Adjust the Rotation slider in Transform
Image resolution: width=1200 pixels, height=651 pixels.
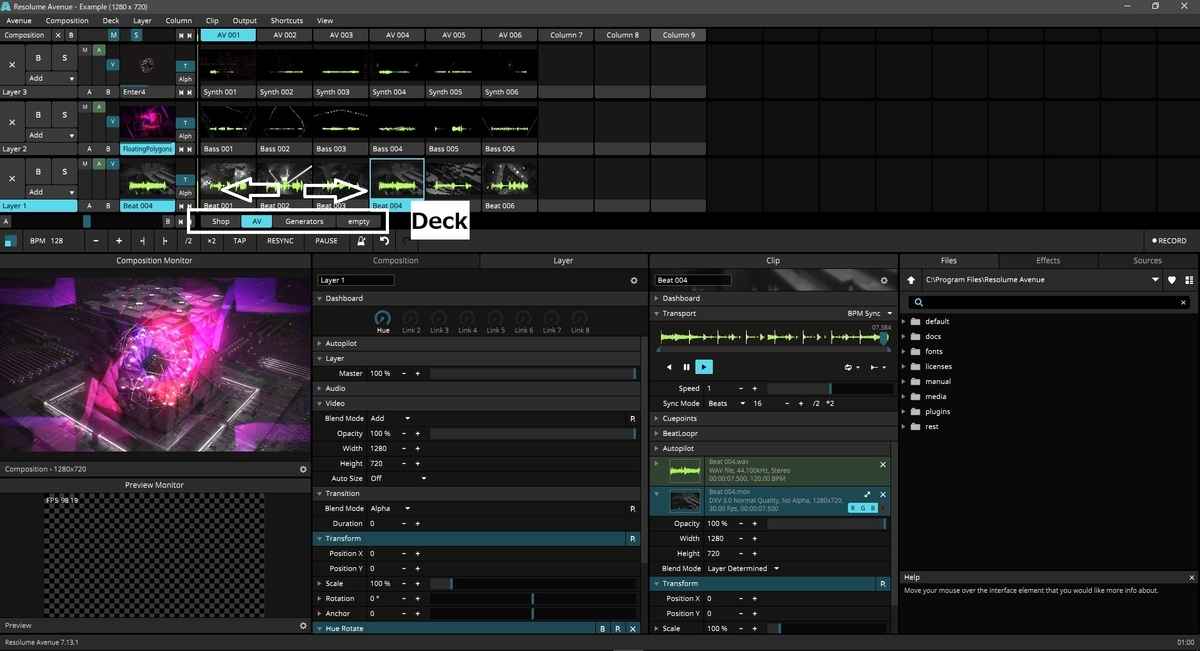point(533,598)
